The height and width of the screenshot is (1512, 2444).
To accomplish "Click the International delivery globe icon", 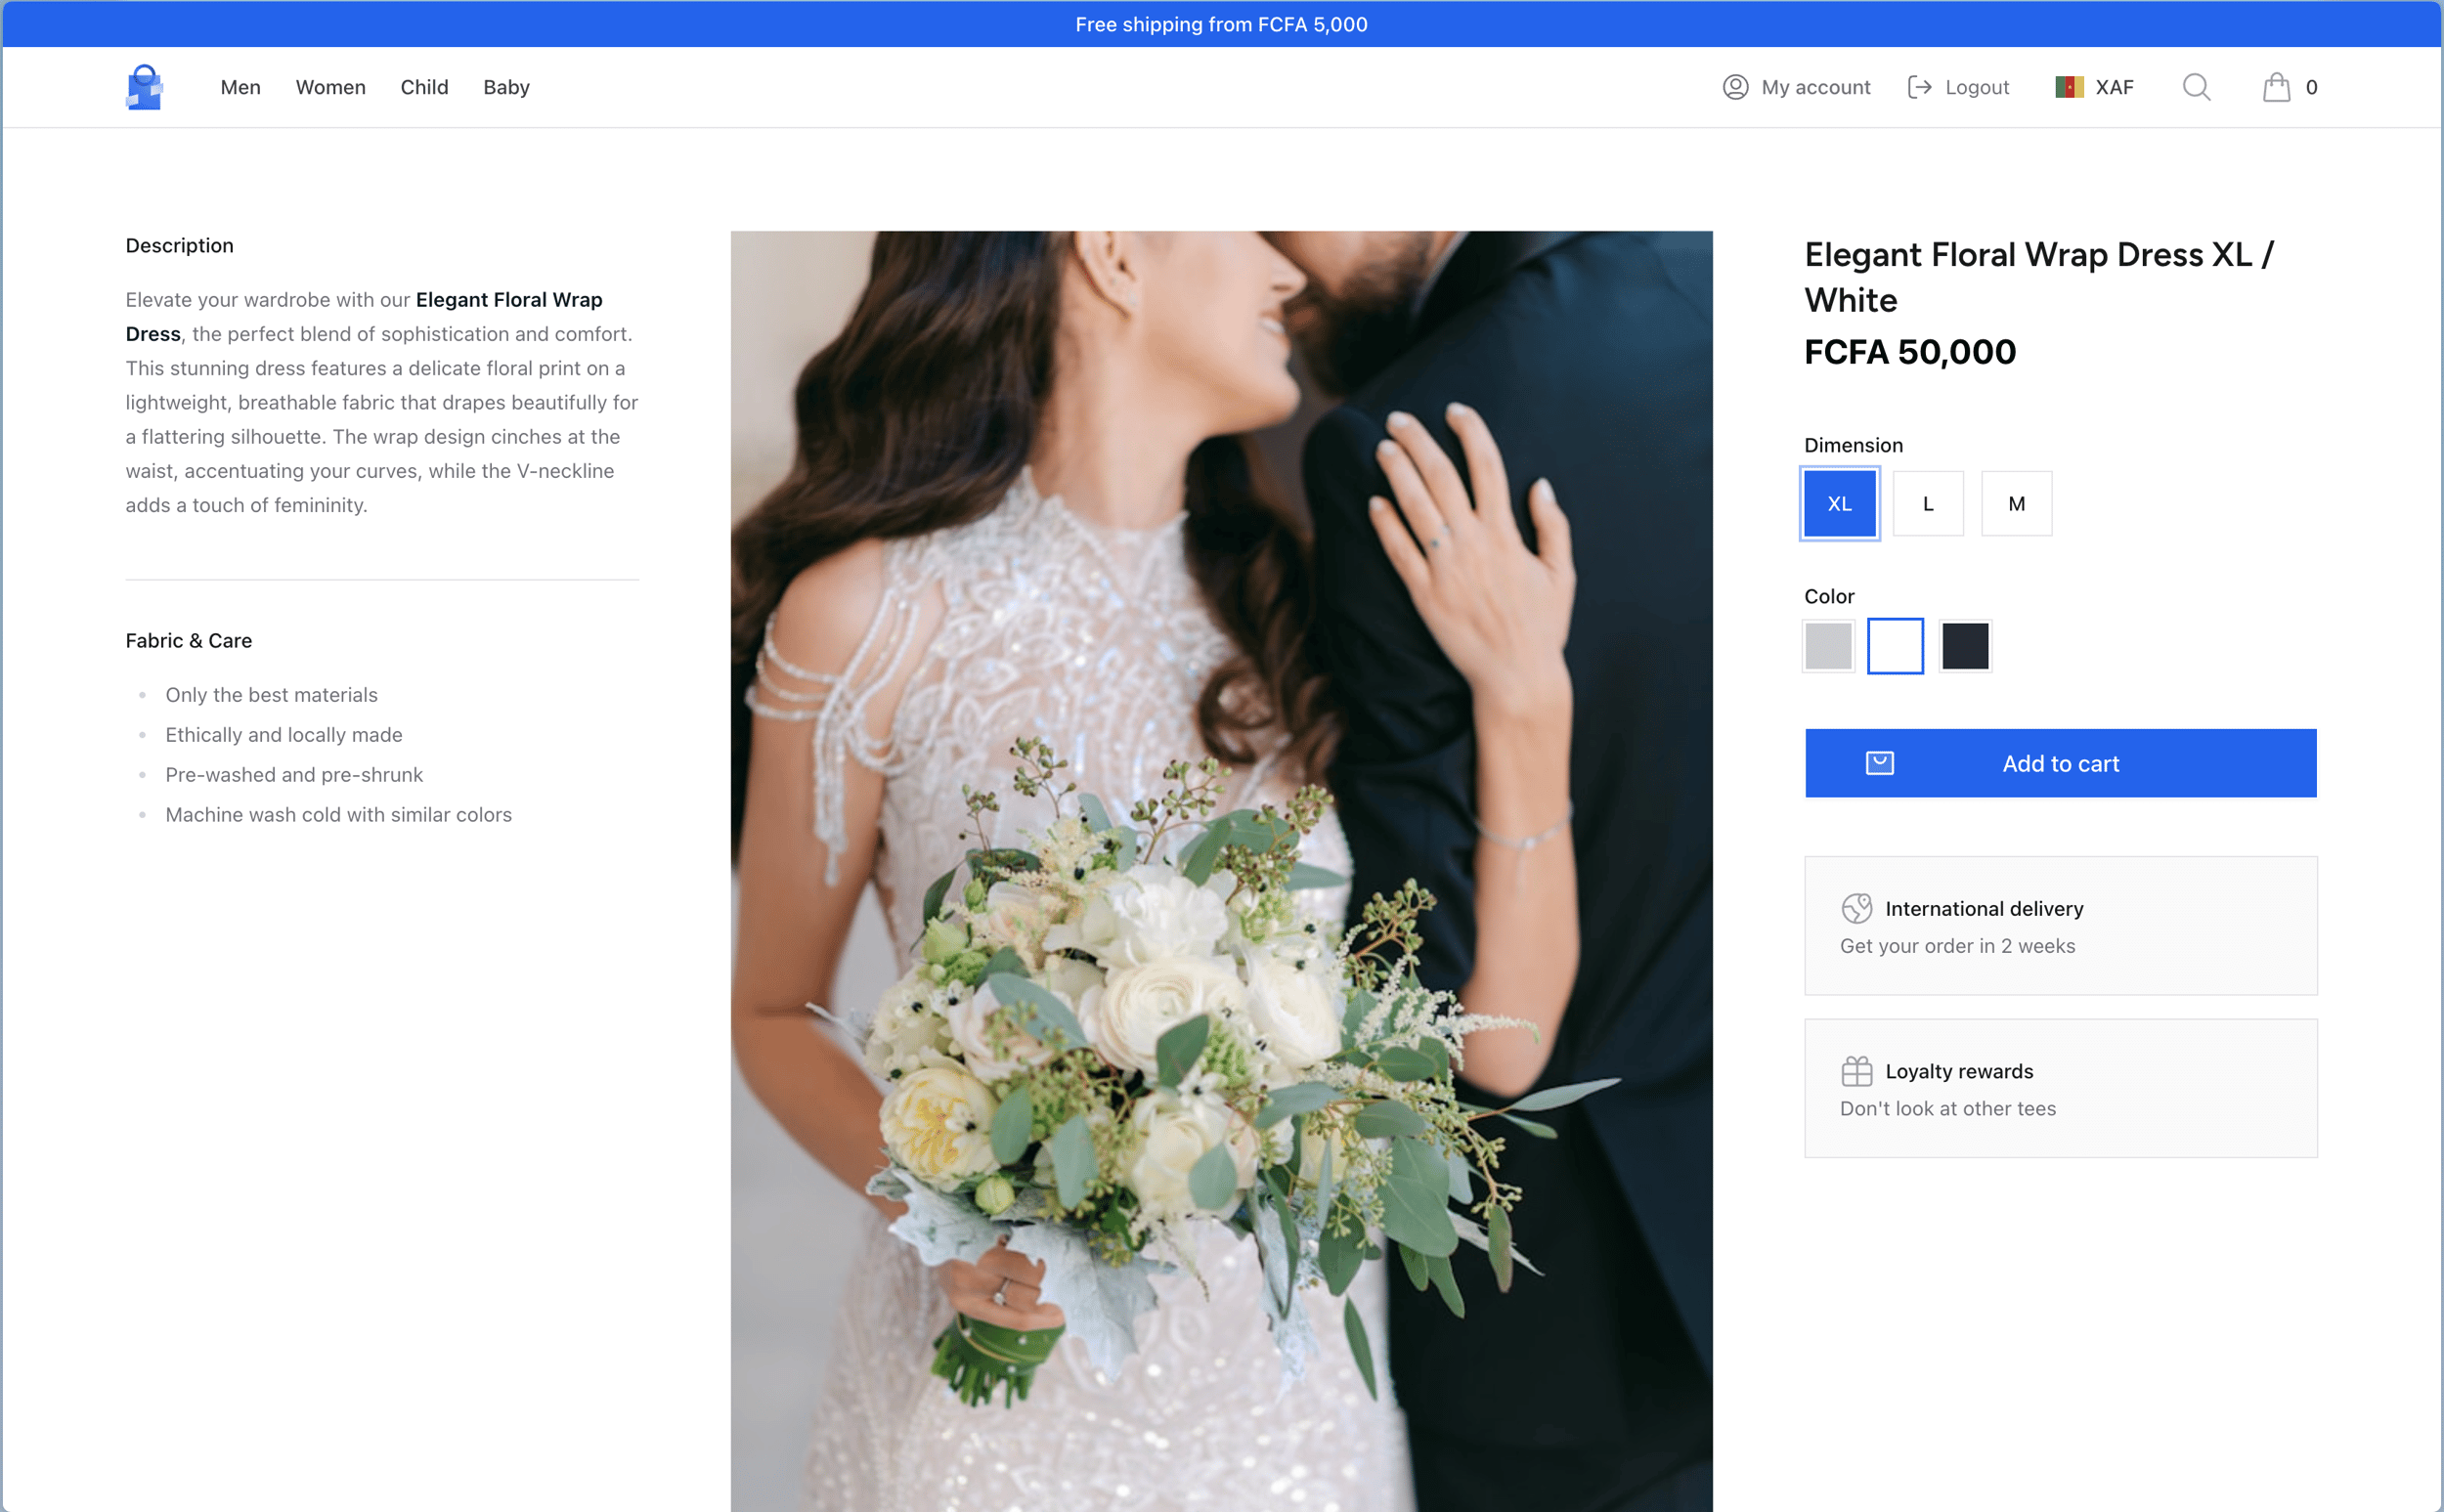I will tap(1857, 908).
